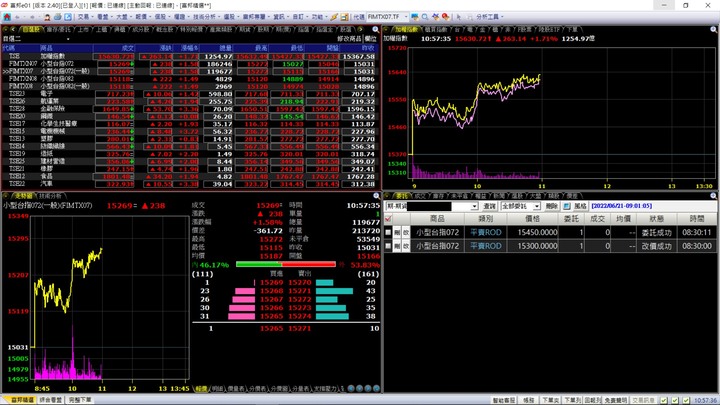720x405 pixels.
Task: Select the TSE23 電子 row
Action: click(189, 94)
